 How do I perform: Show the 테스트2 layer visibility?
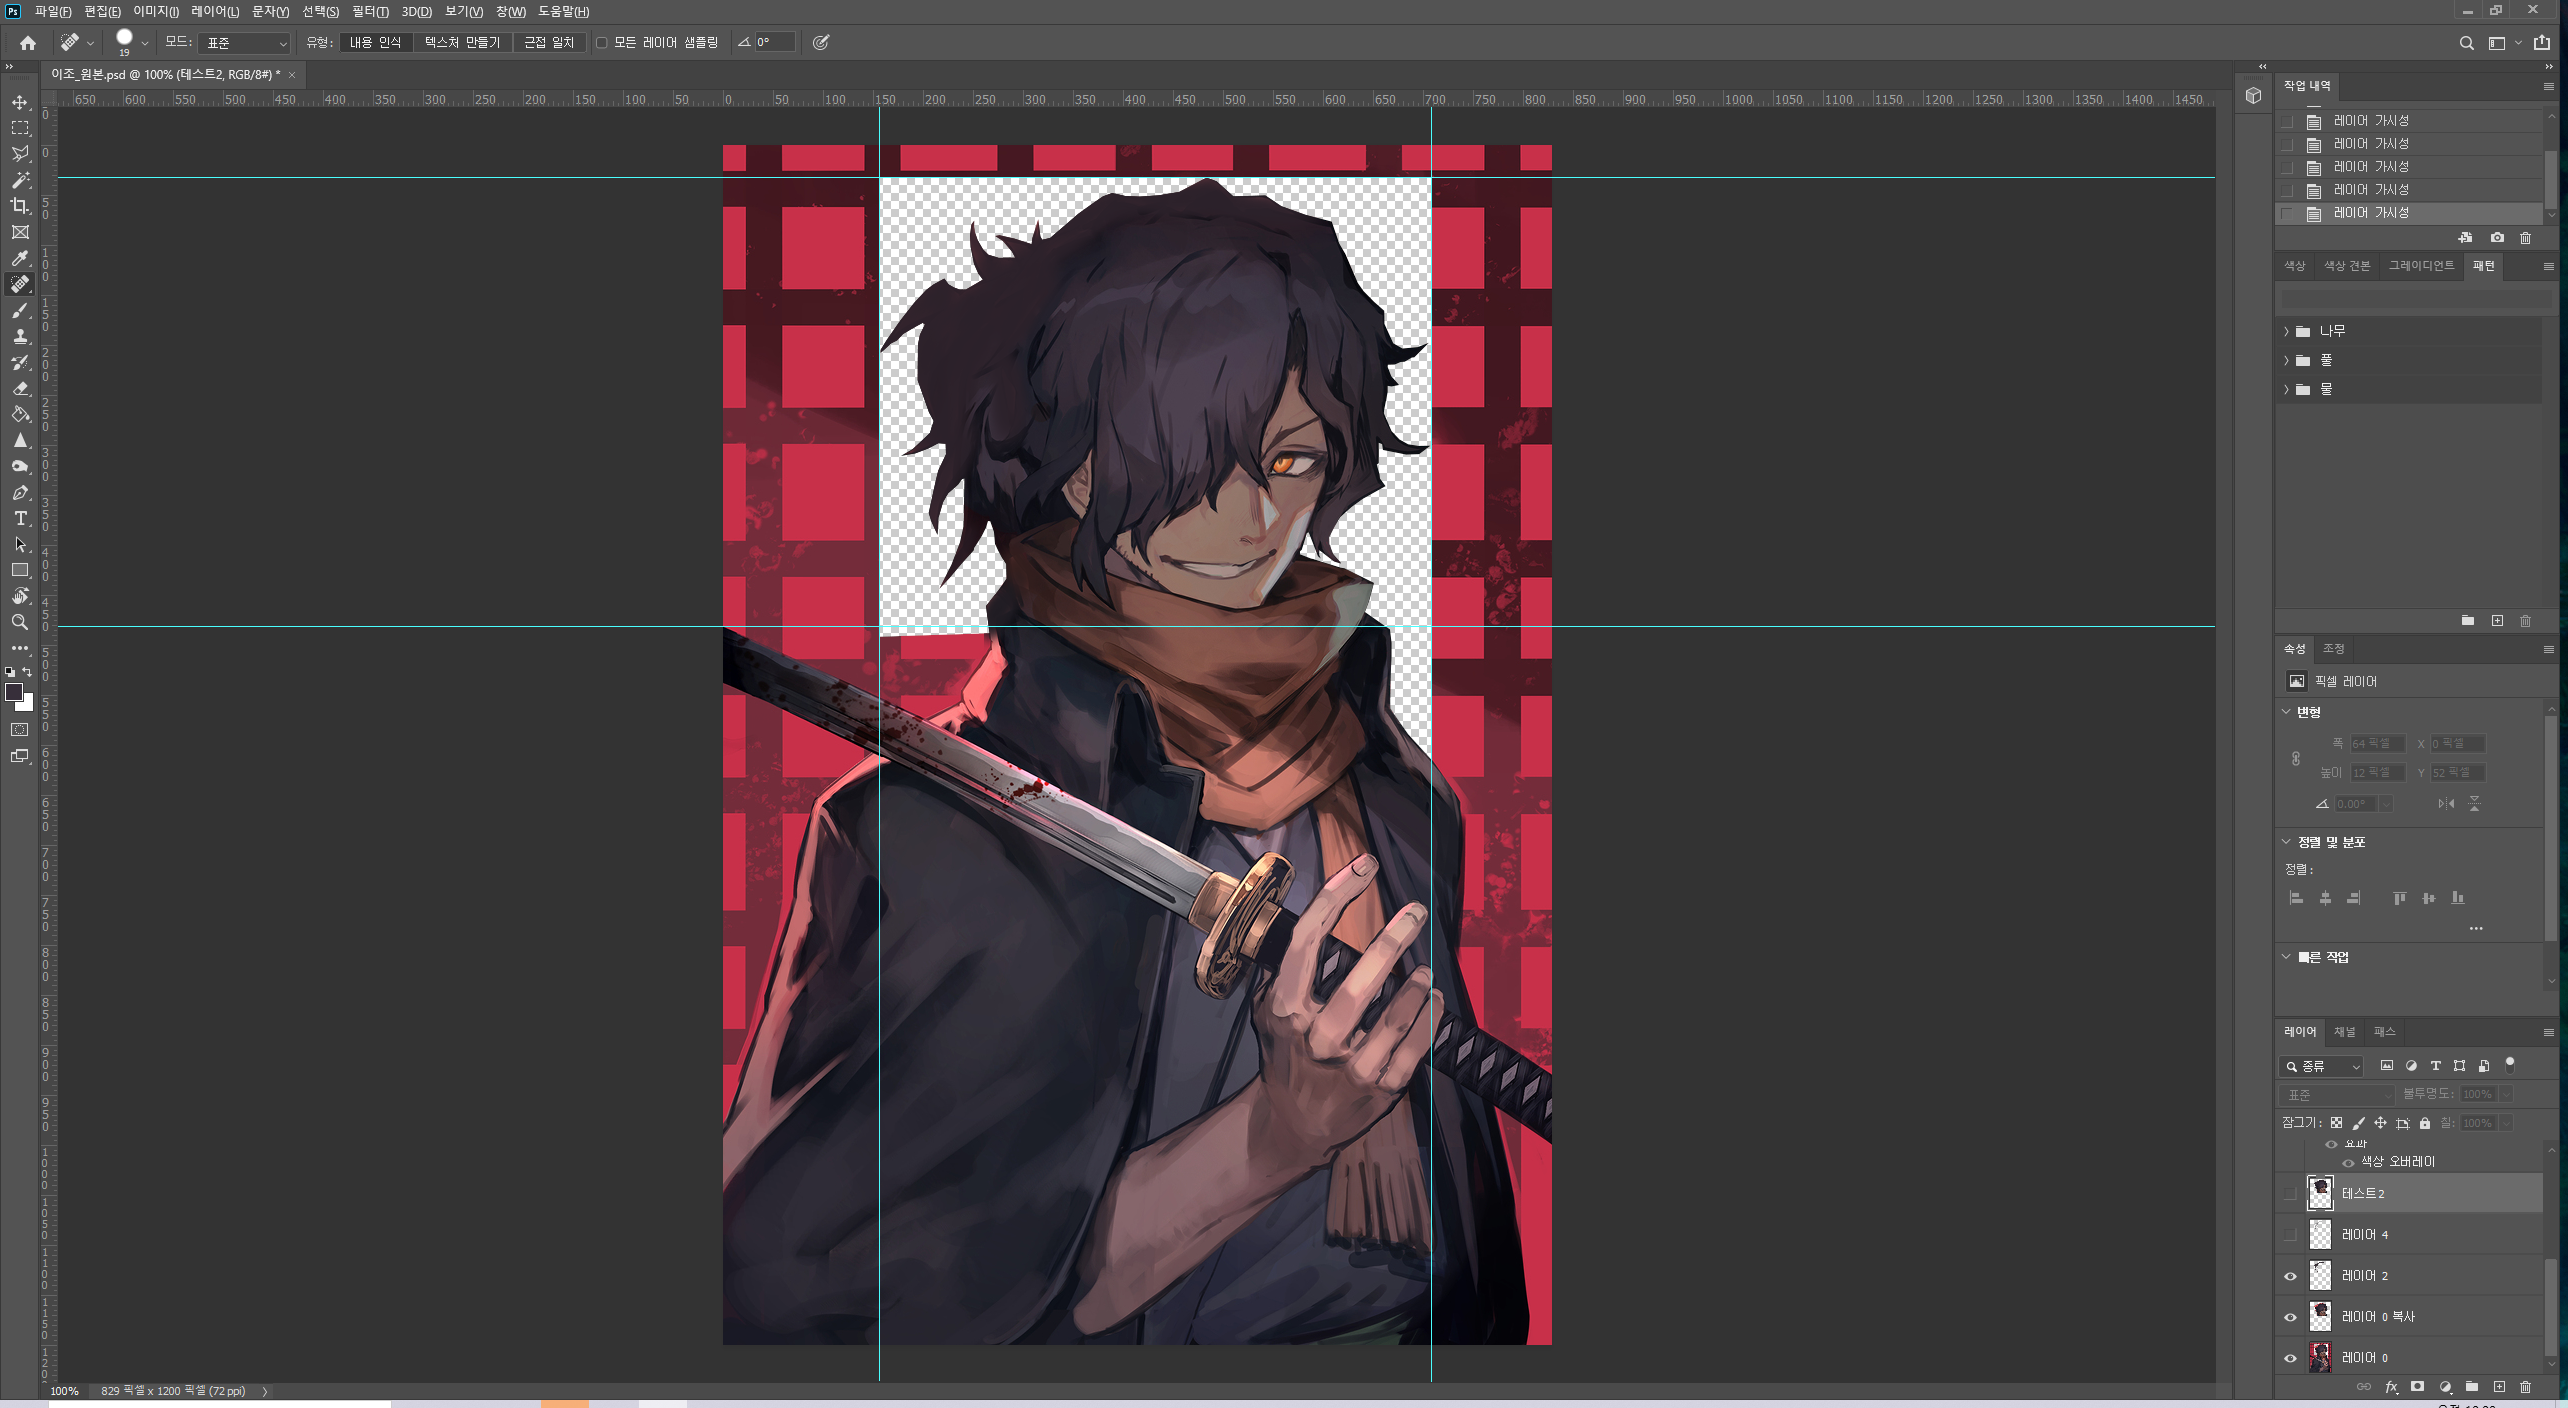[x=2290, y=1194]
